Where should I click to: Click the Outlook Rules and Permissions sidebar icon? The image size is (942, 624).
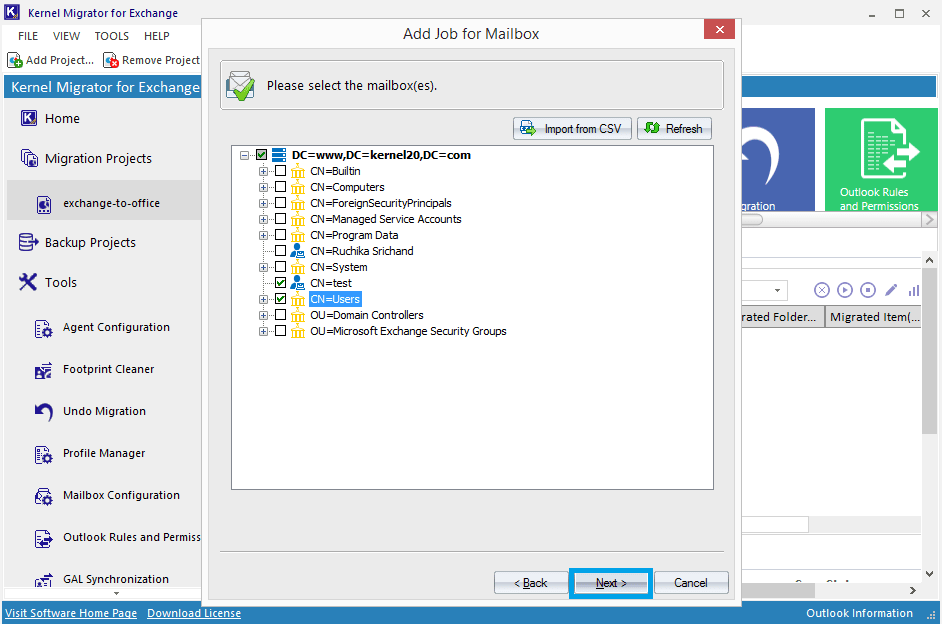43,539
